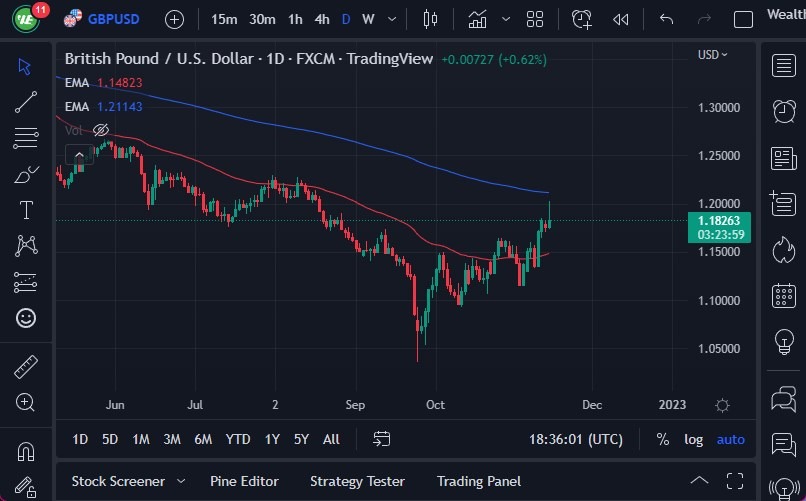Open the candlestick chart style picker

431,19
